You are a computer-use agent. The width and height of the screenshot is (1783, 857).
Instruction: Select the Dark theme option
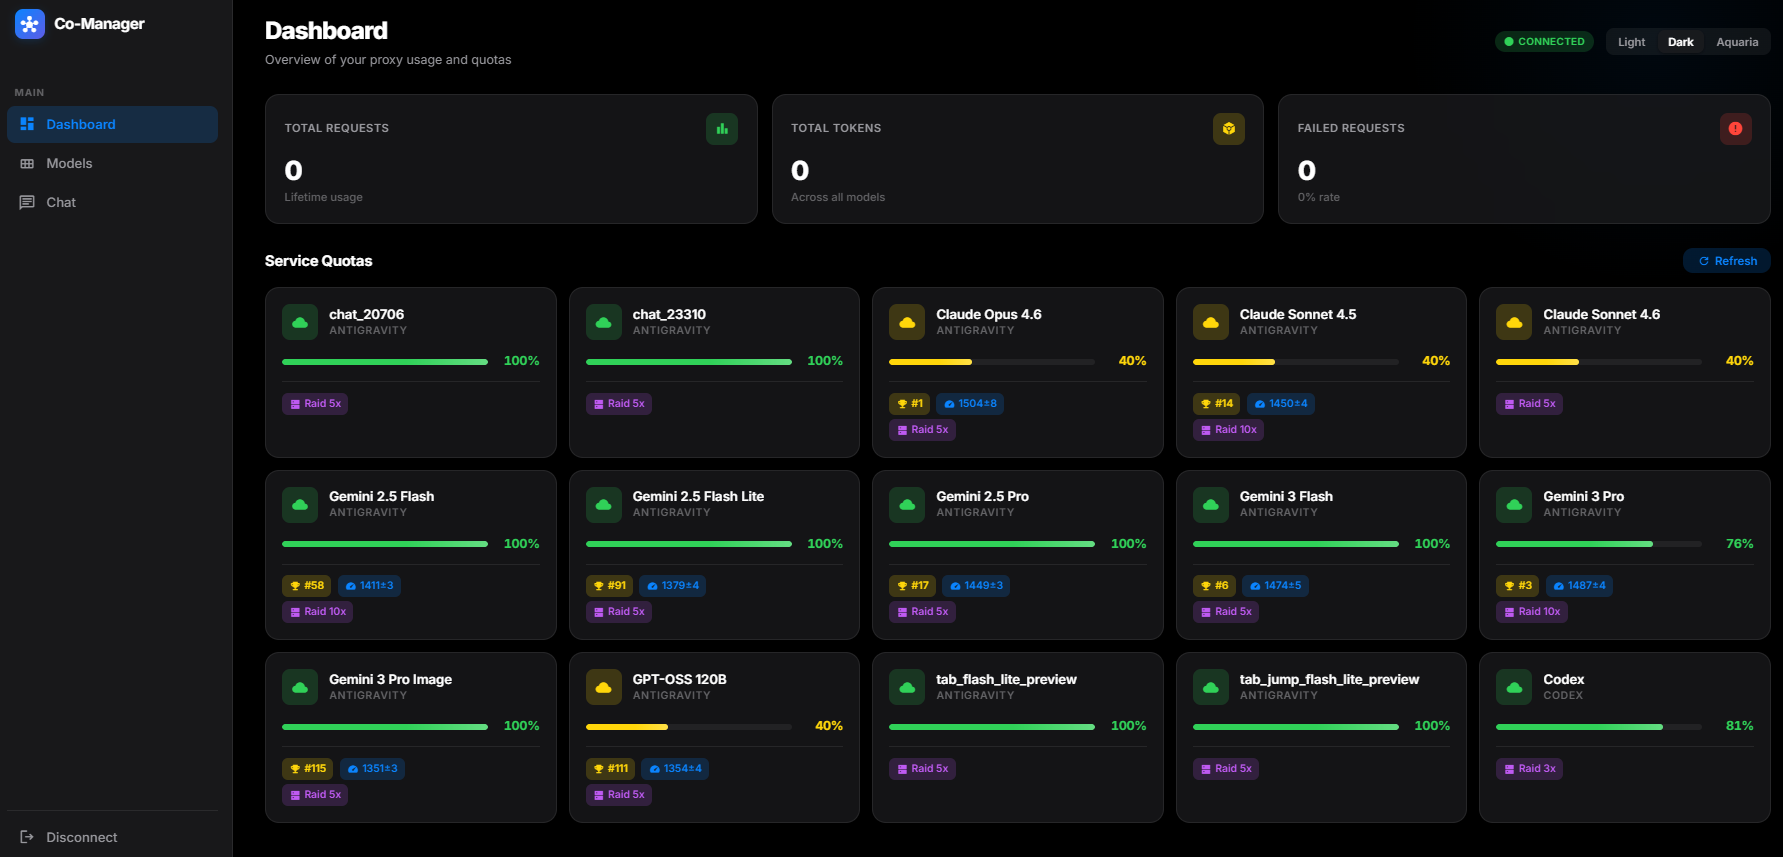click(1680, 42)
